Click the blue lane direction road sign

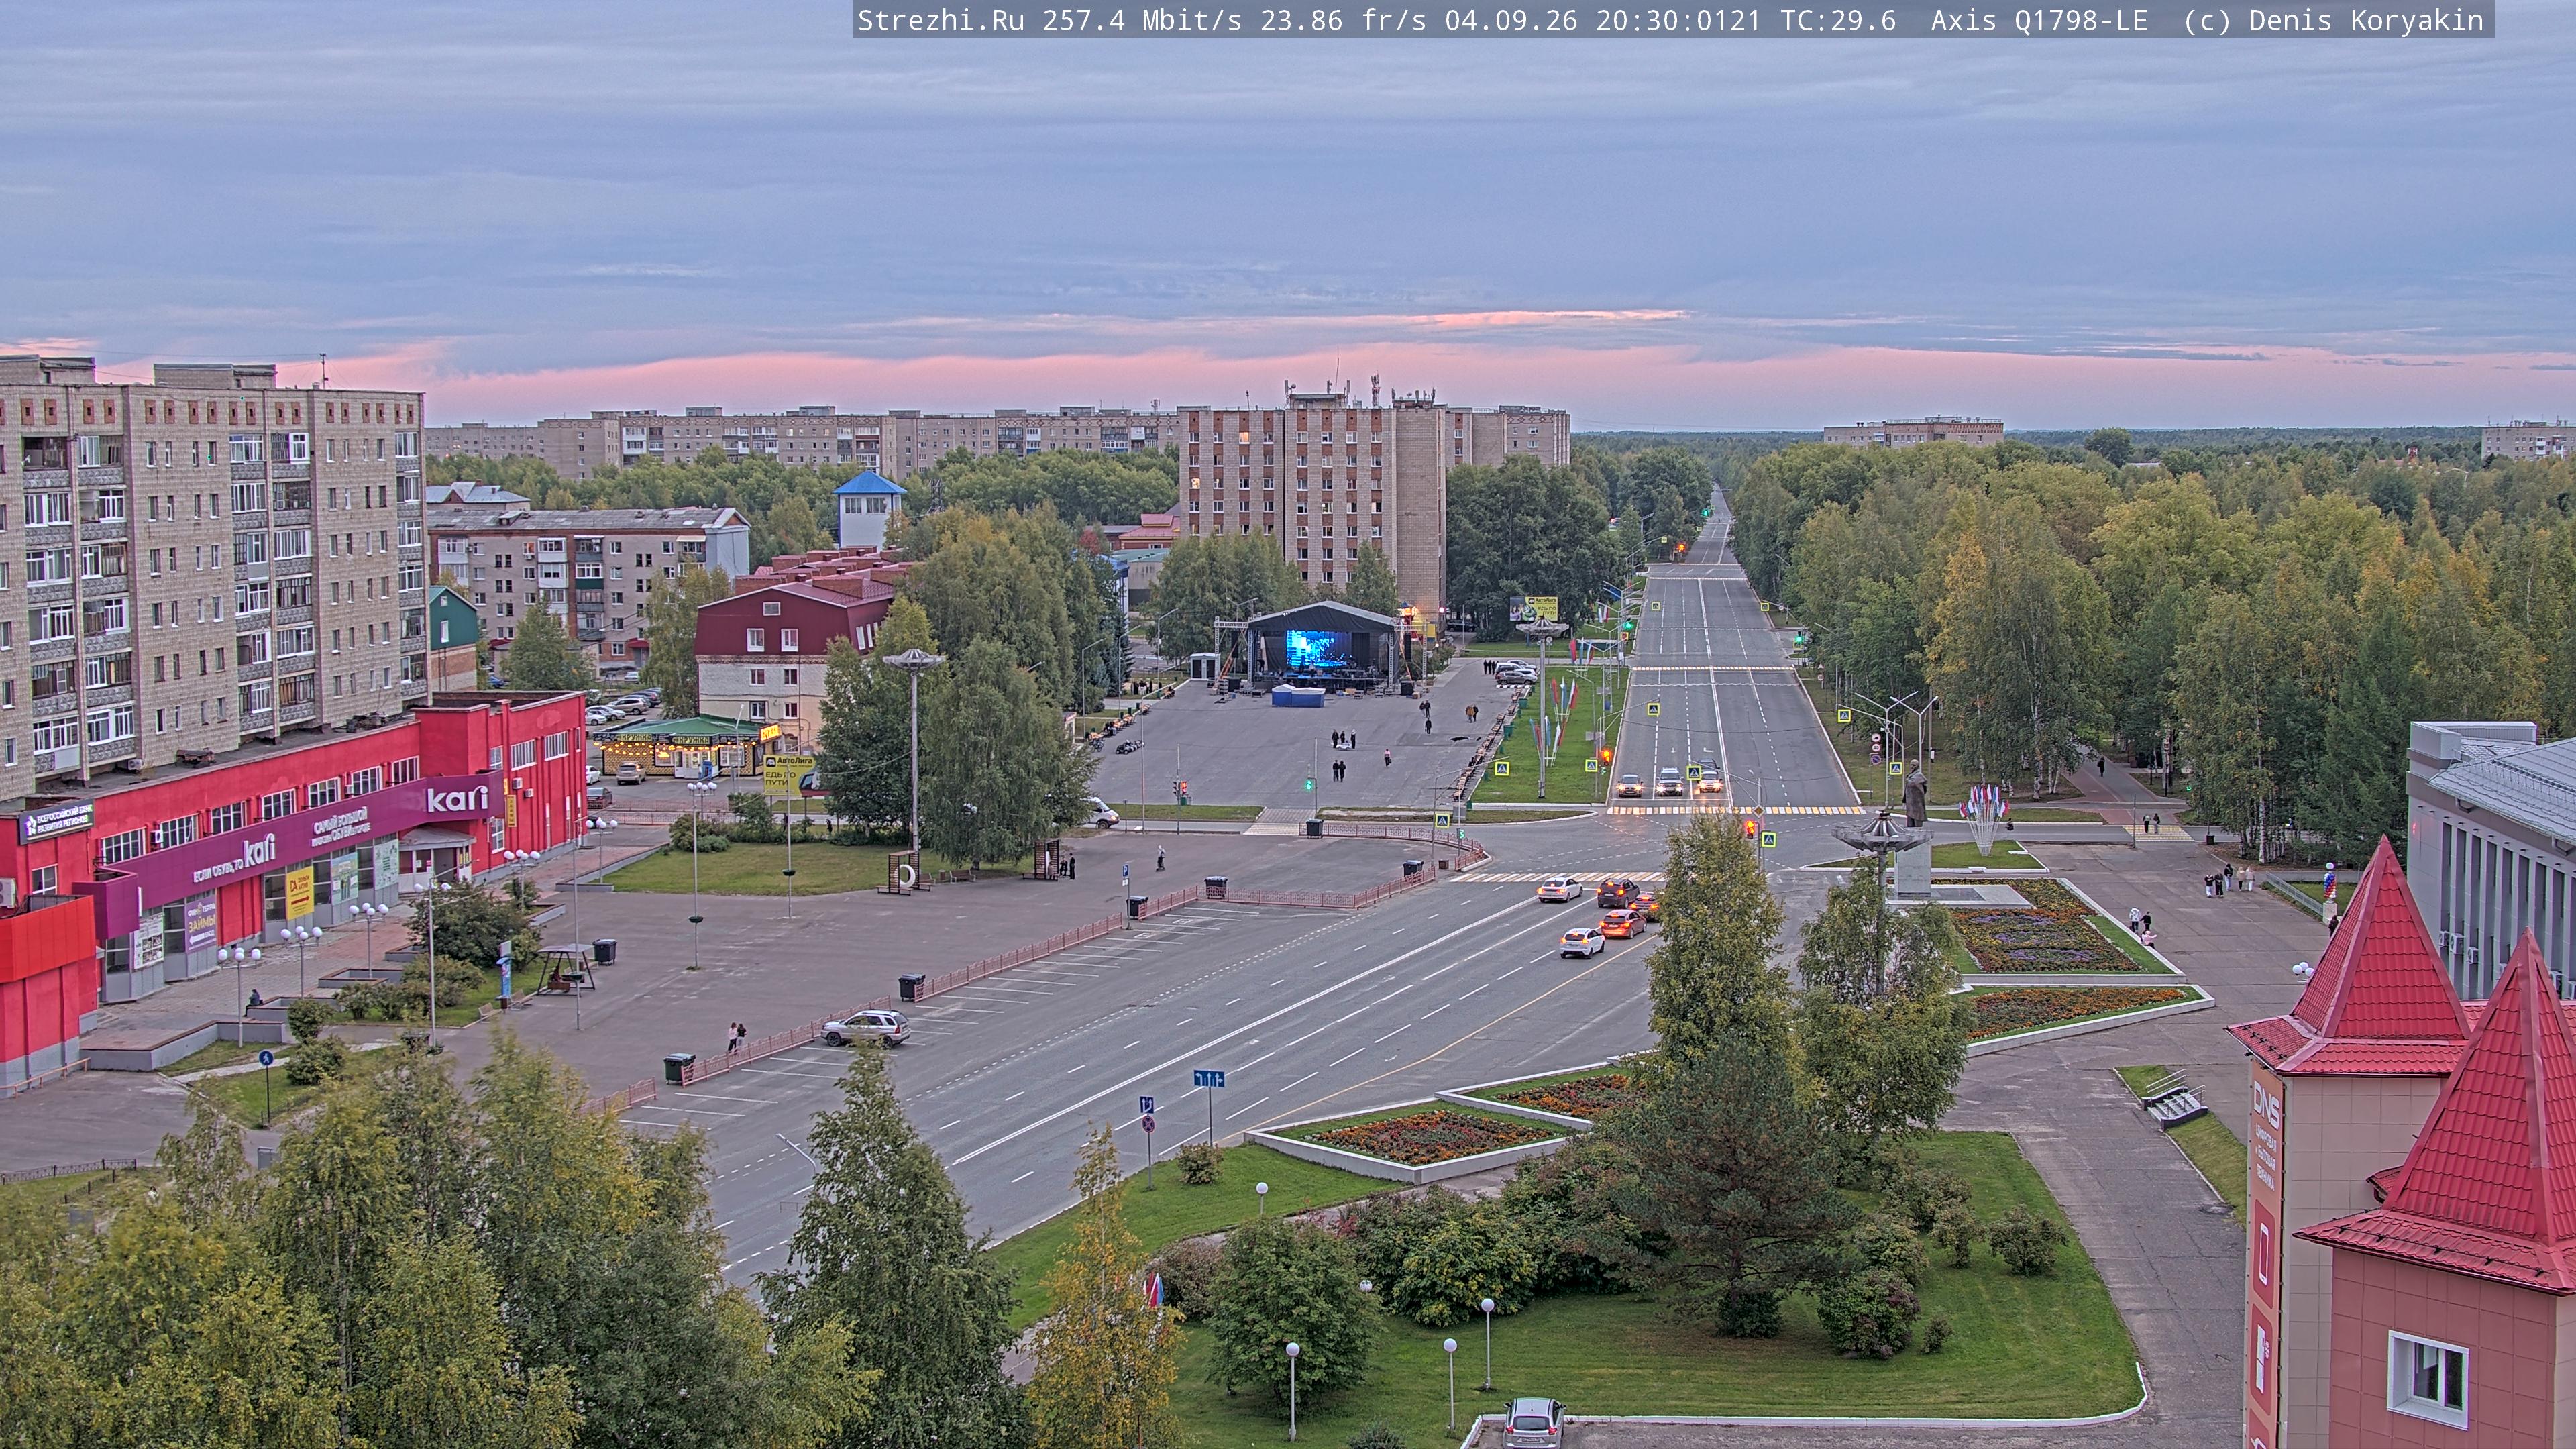(1209, 1079)
